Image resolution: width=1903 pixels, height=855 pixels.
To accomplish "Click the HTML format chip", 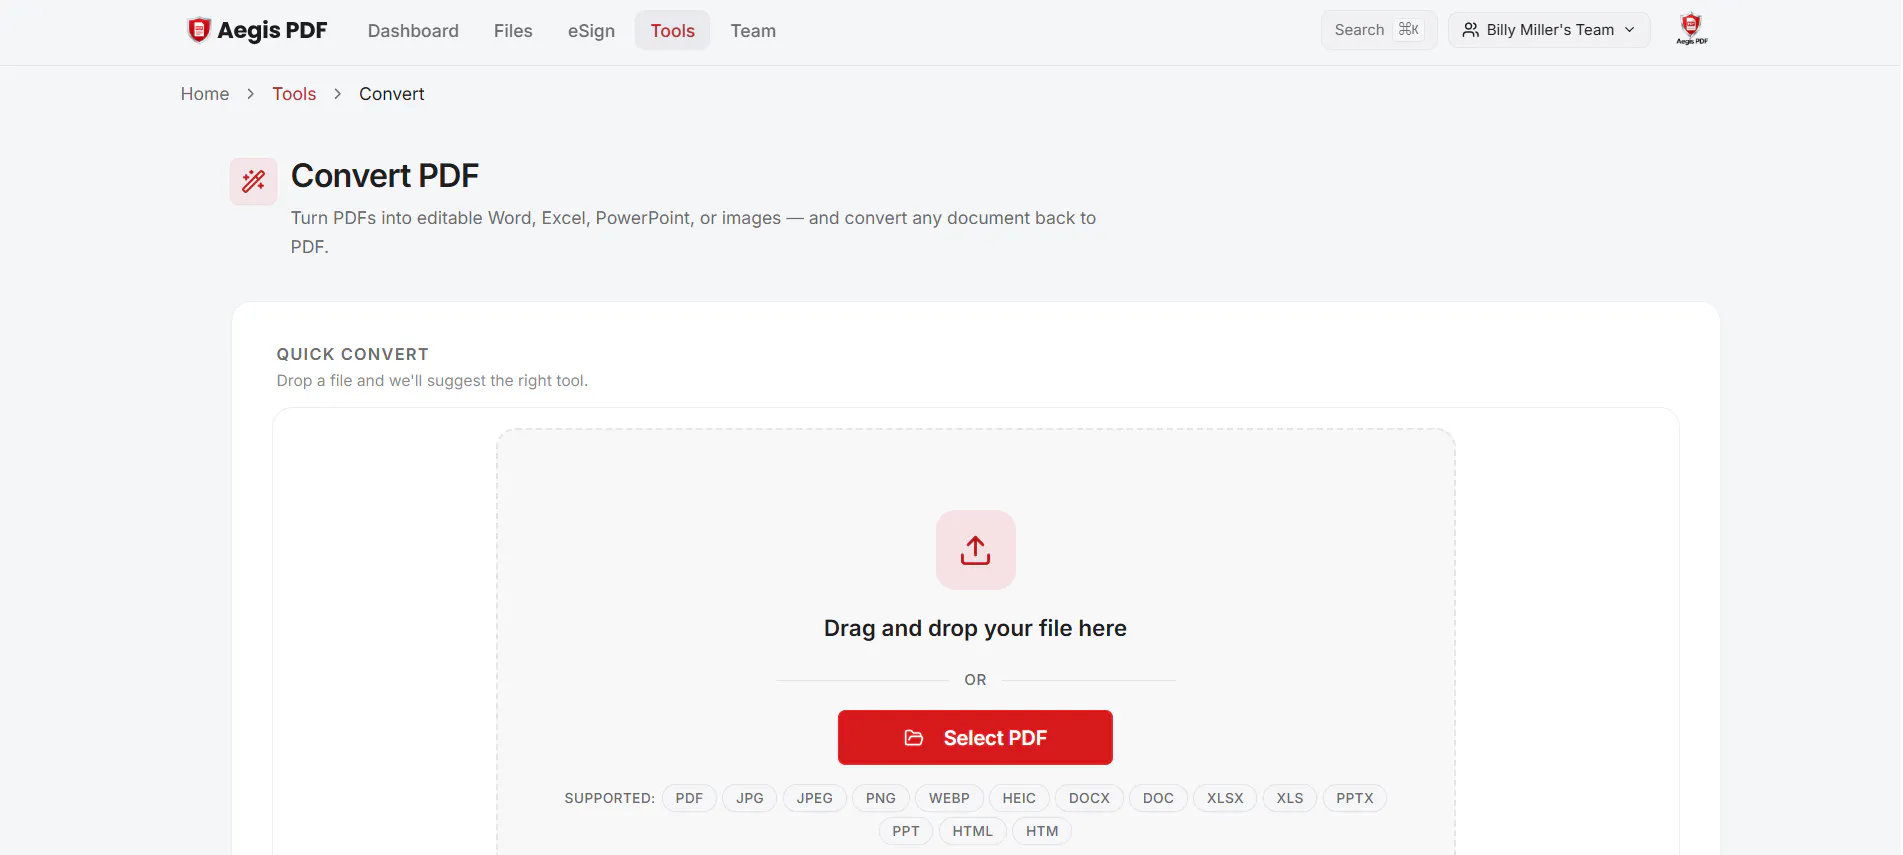I will click(973, 831).
